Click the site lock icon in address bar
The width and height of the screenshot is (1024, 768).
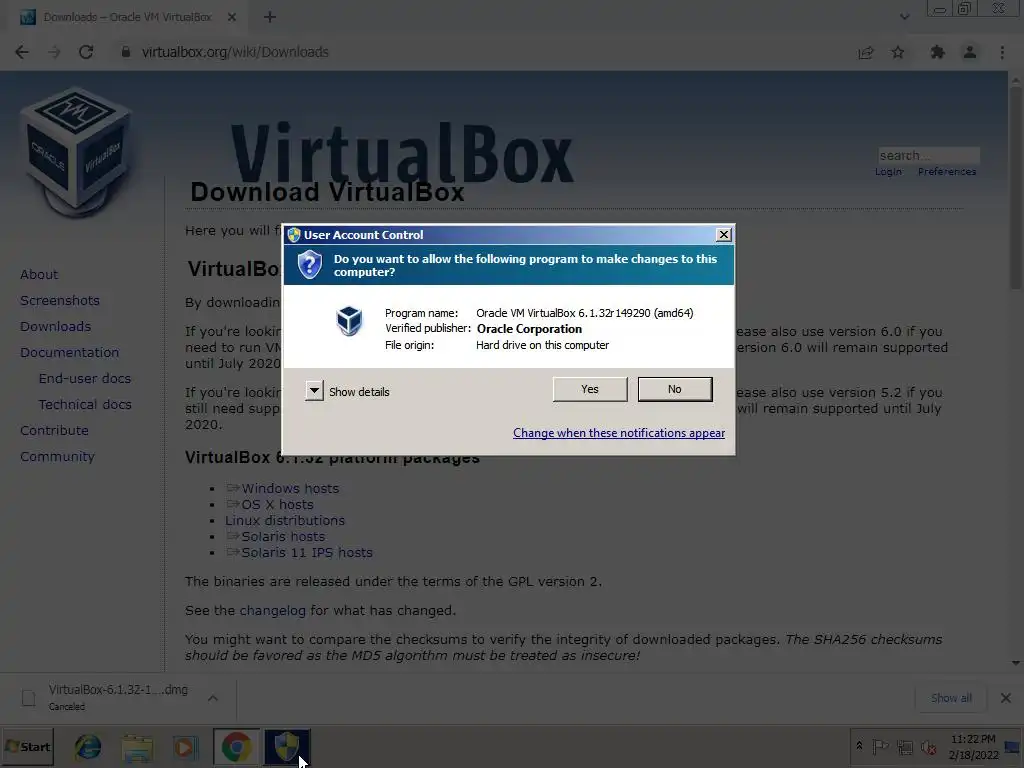point(125,52)
